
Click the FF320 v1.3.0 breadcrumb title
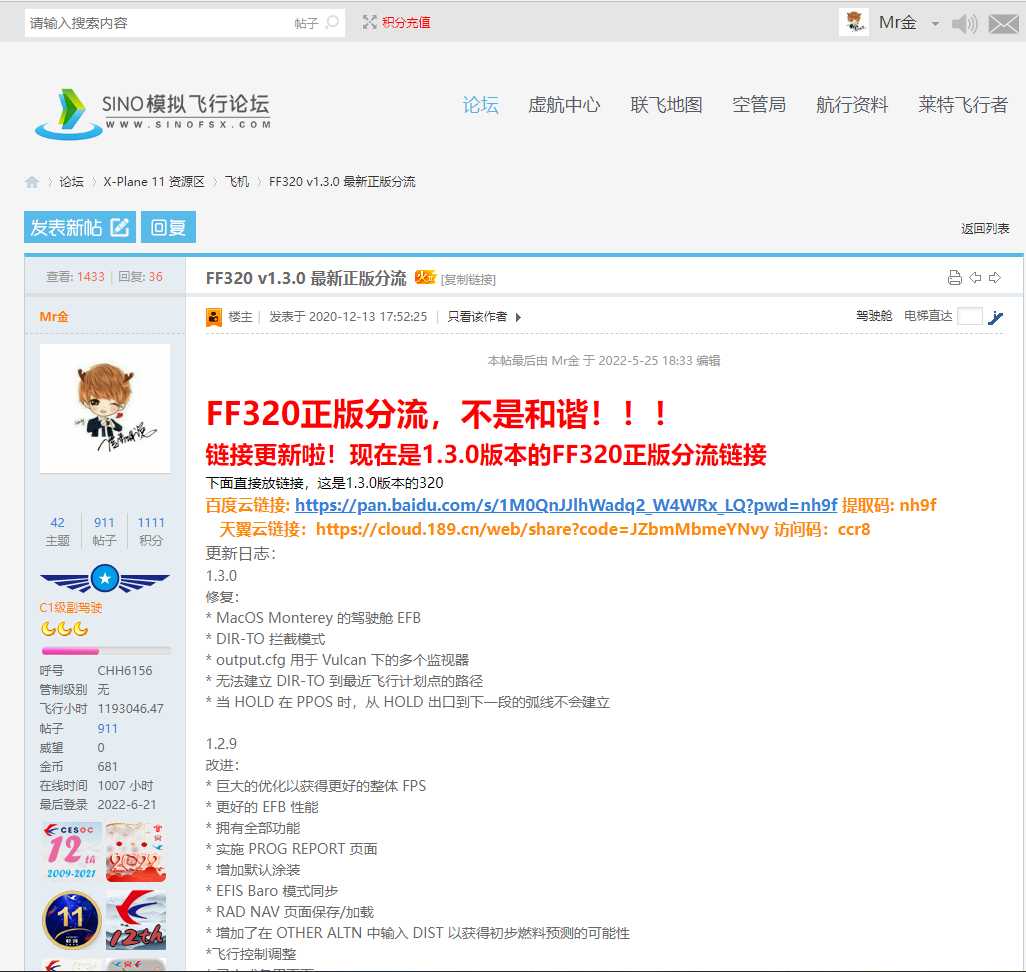tap(342, 182)
